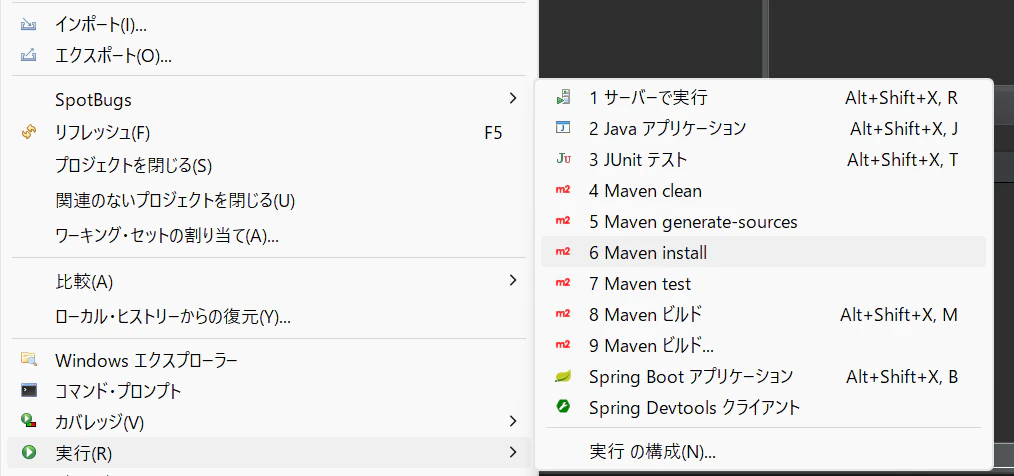Click the Alt+Shift+X, R shortcut text
The height and width of the screenshot is (476, 1014).
[x=901, y=98]
